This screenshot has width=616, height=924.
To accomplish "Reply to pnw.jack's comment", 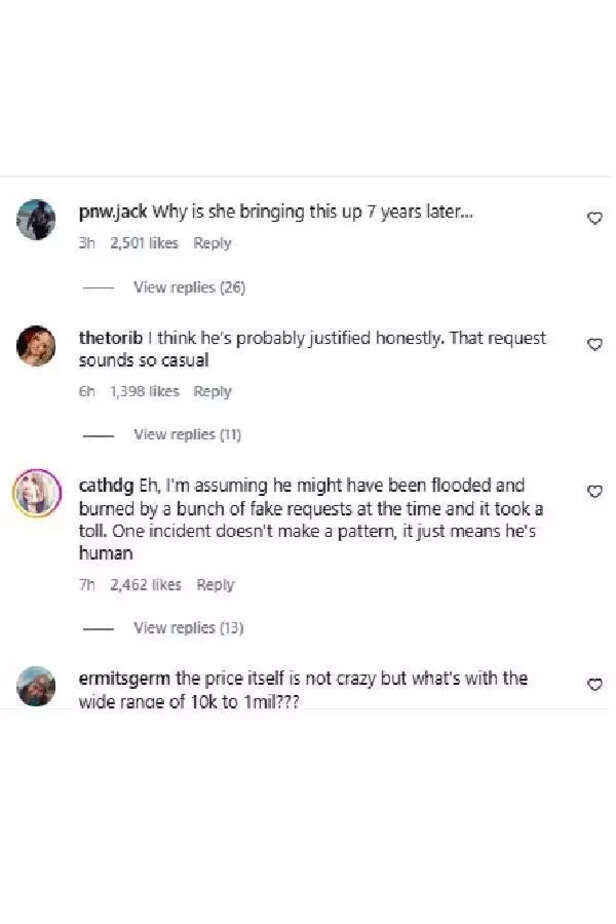I will [x=212, y=243].
